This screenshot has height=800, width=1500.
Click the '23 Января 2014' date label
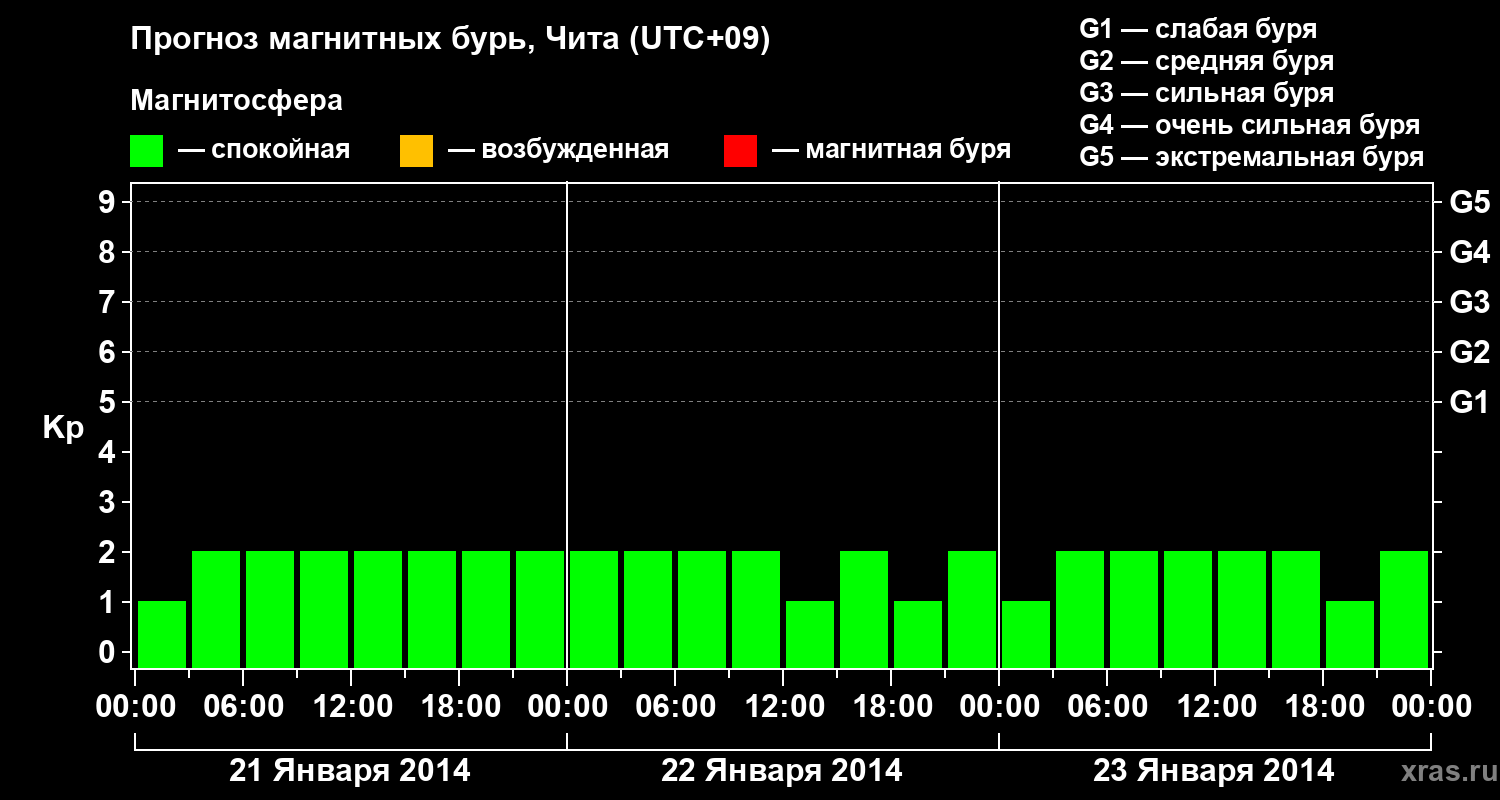[1214, 771]
